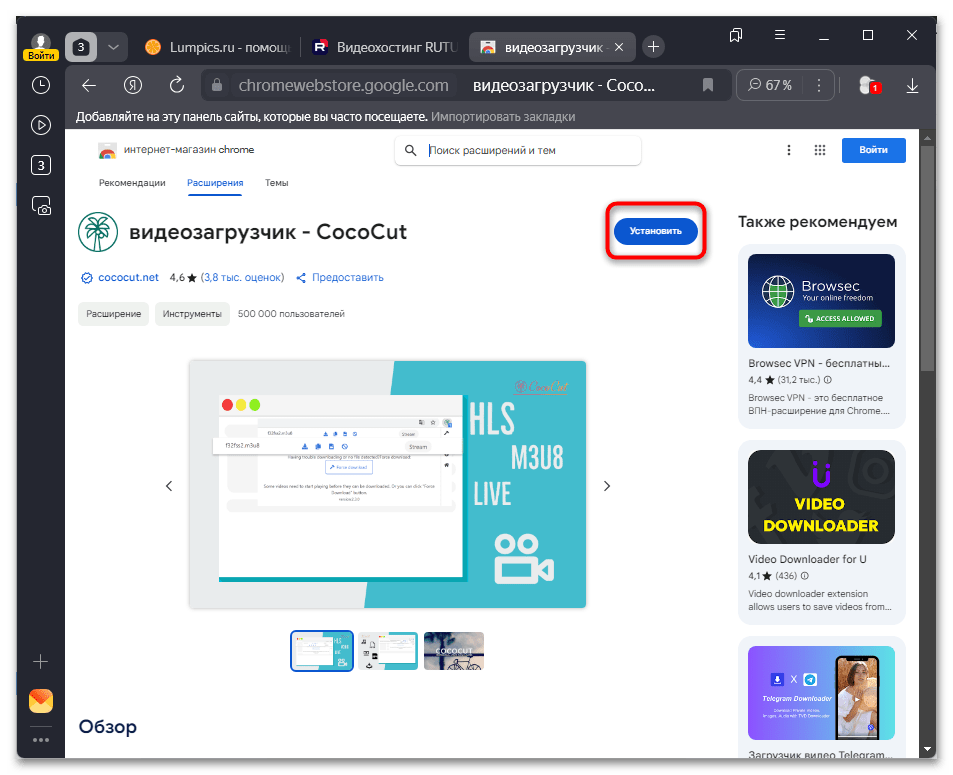Click the Инструменты category chip
The image size is (953, 775).
[192, 314]
